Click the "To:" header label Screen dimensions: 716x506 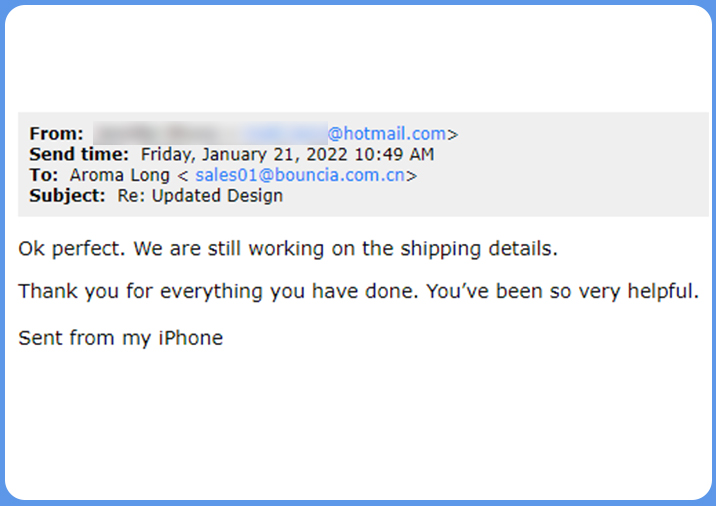45,175
